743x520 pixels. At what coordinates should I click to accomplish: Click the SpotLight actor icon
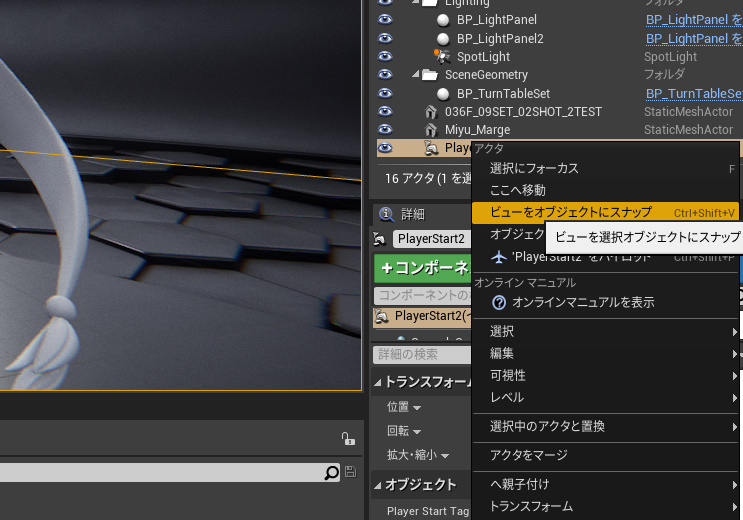[x=443, y=56]
